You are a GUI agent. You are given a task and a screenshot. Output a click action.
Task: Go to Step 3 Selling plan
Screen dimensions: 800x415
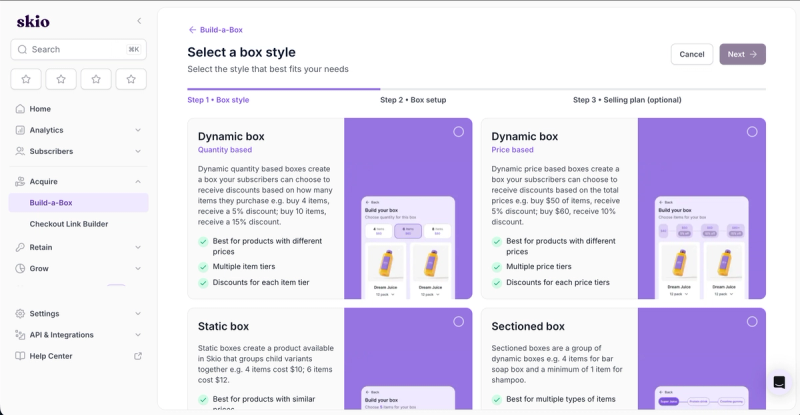(627, 100)
